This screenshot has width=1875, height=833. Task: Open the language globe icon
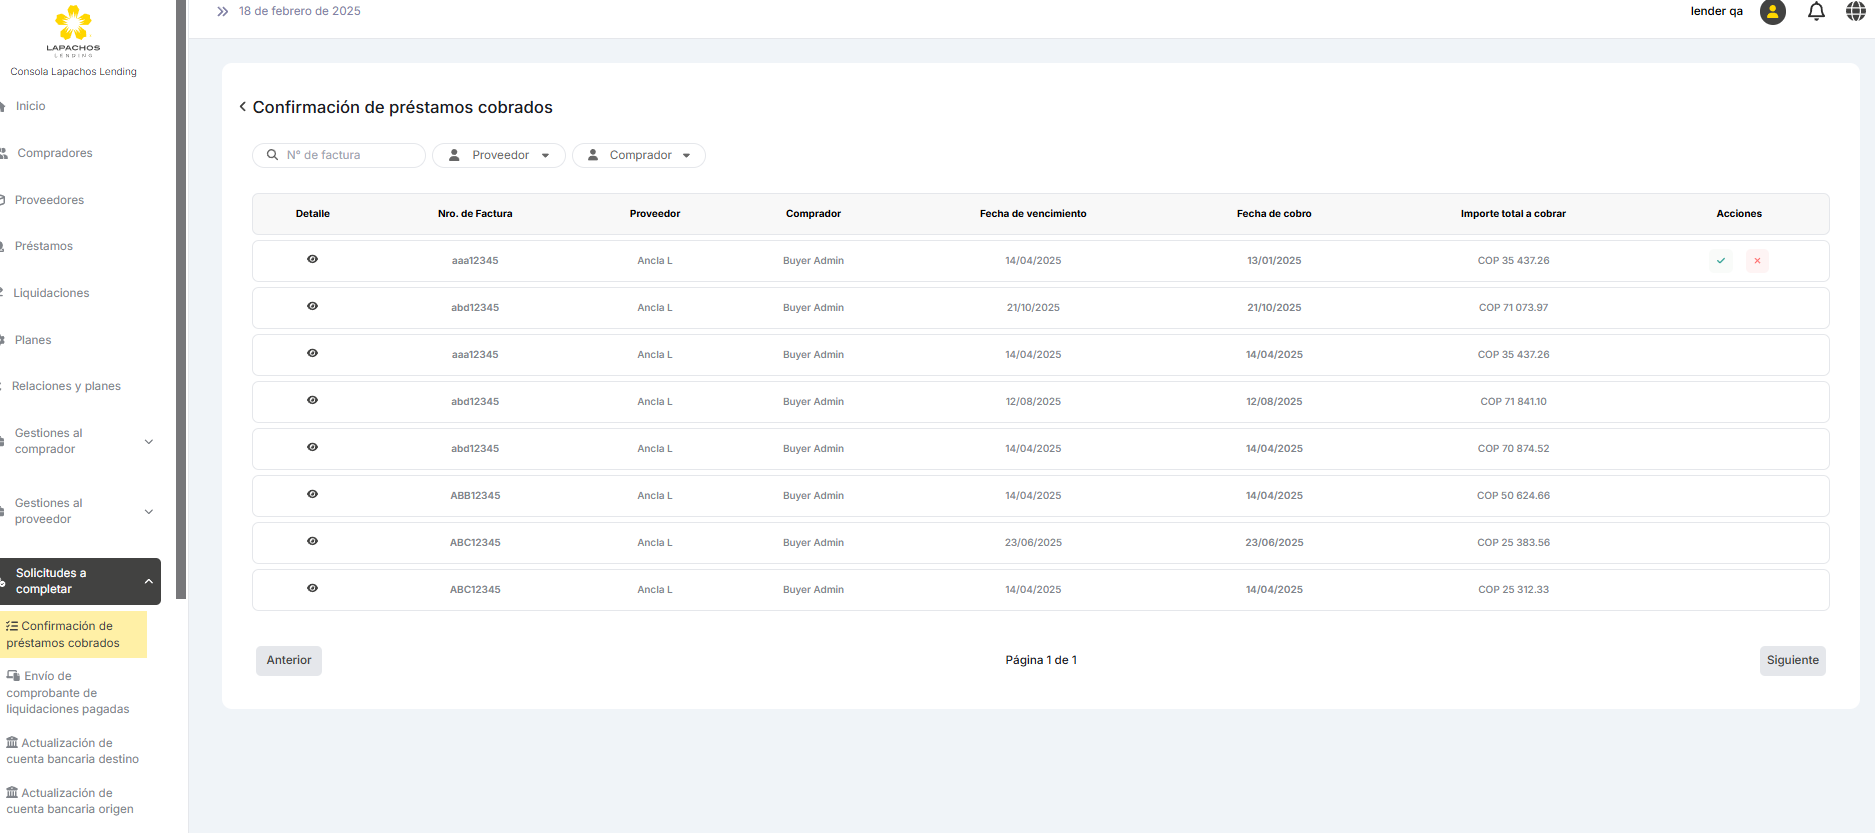[1855, 12]
